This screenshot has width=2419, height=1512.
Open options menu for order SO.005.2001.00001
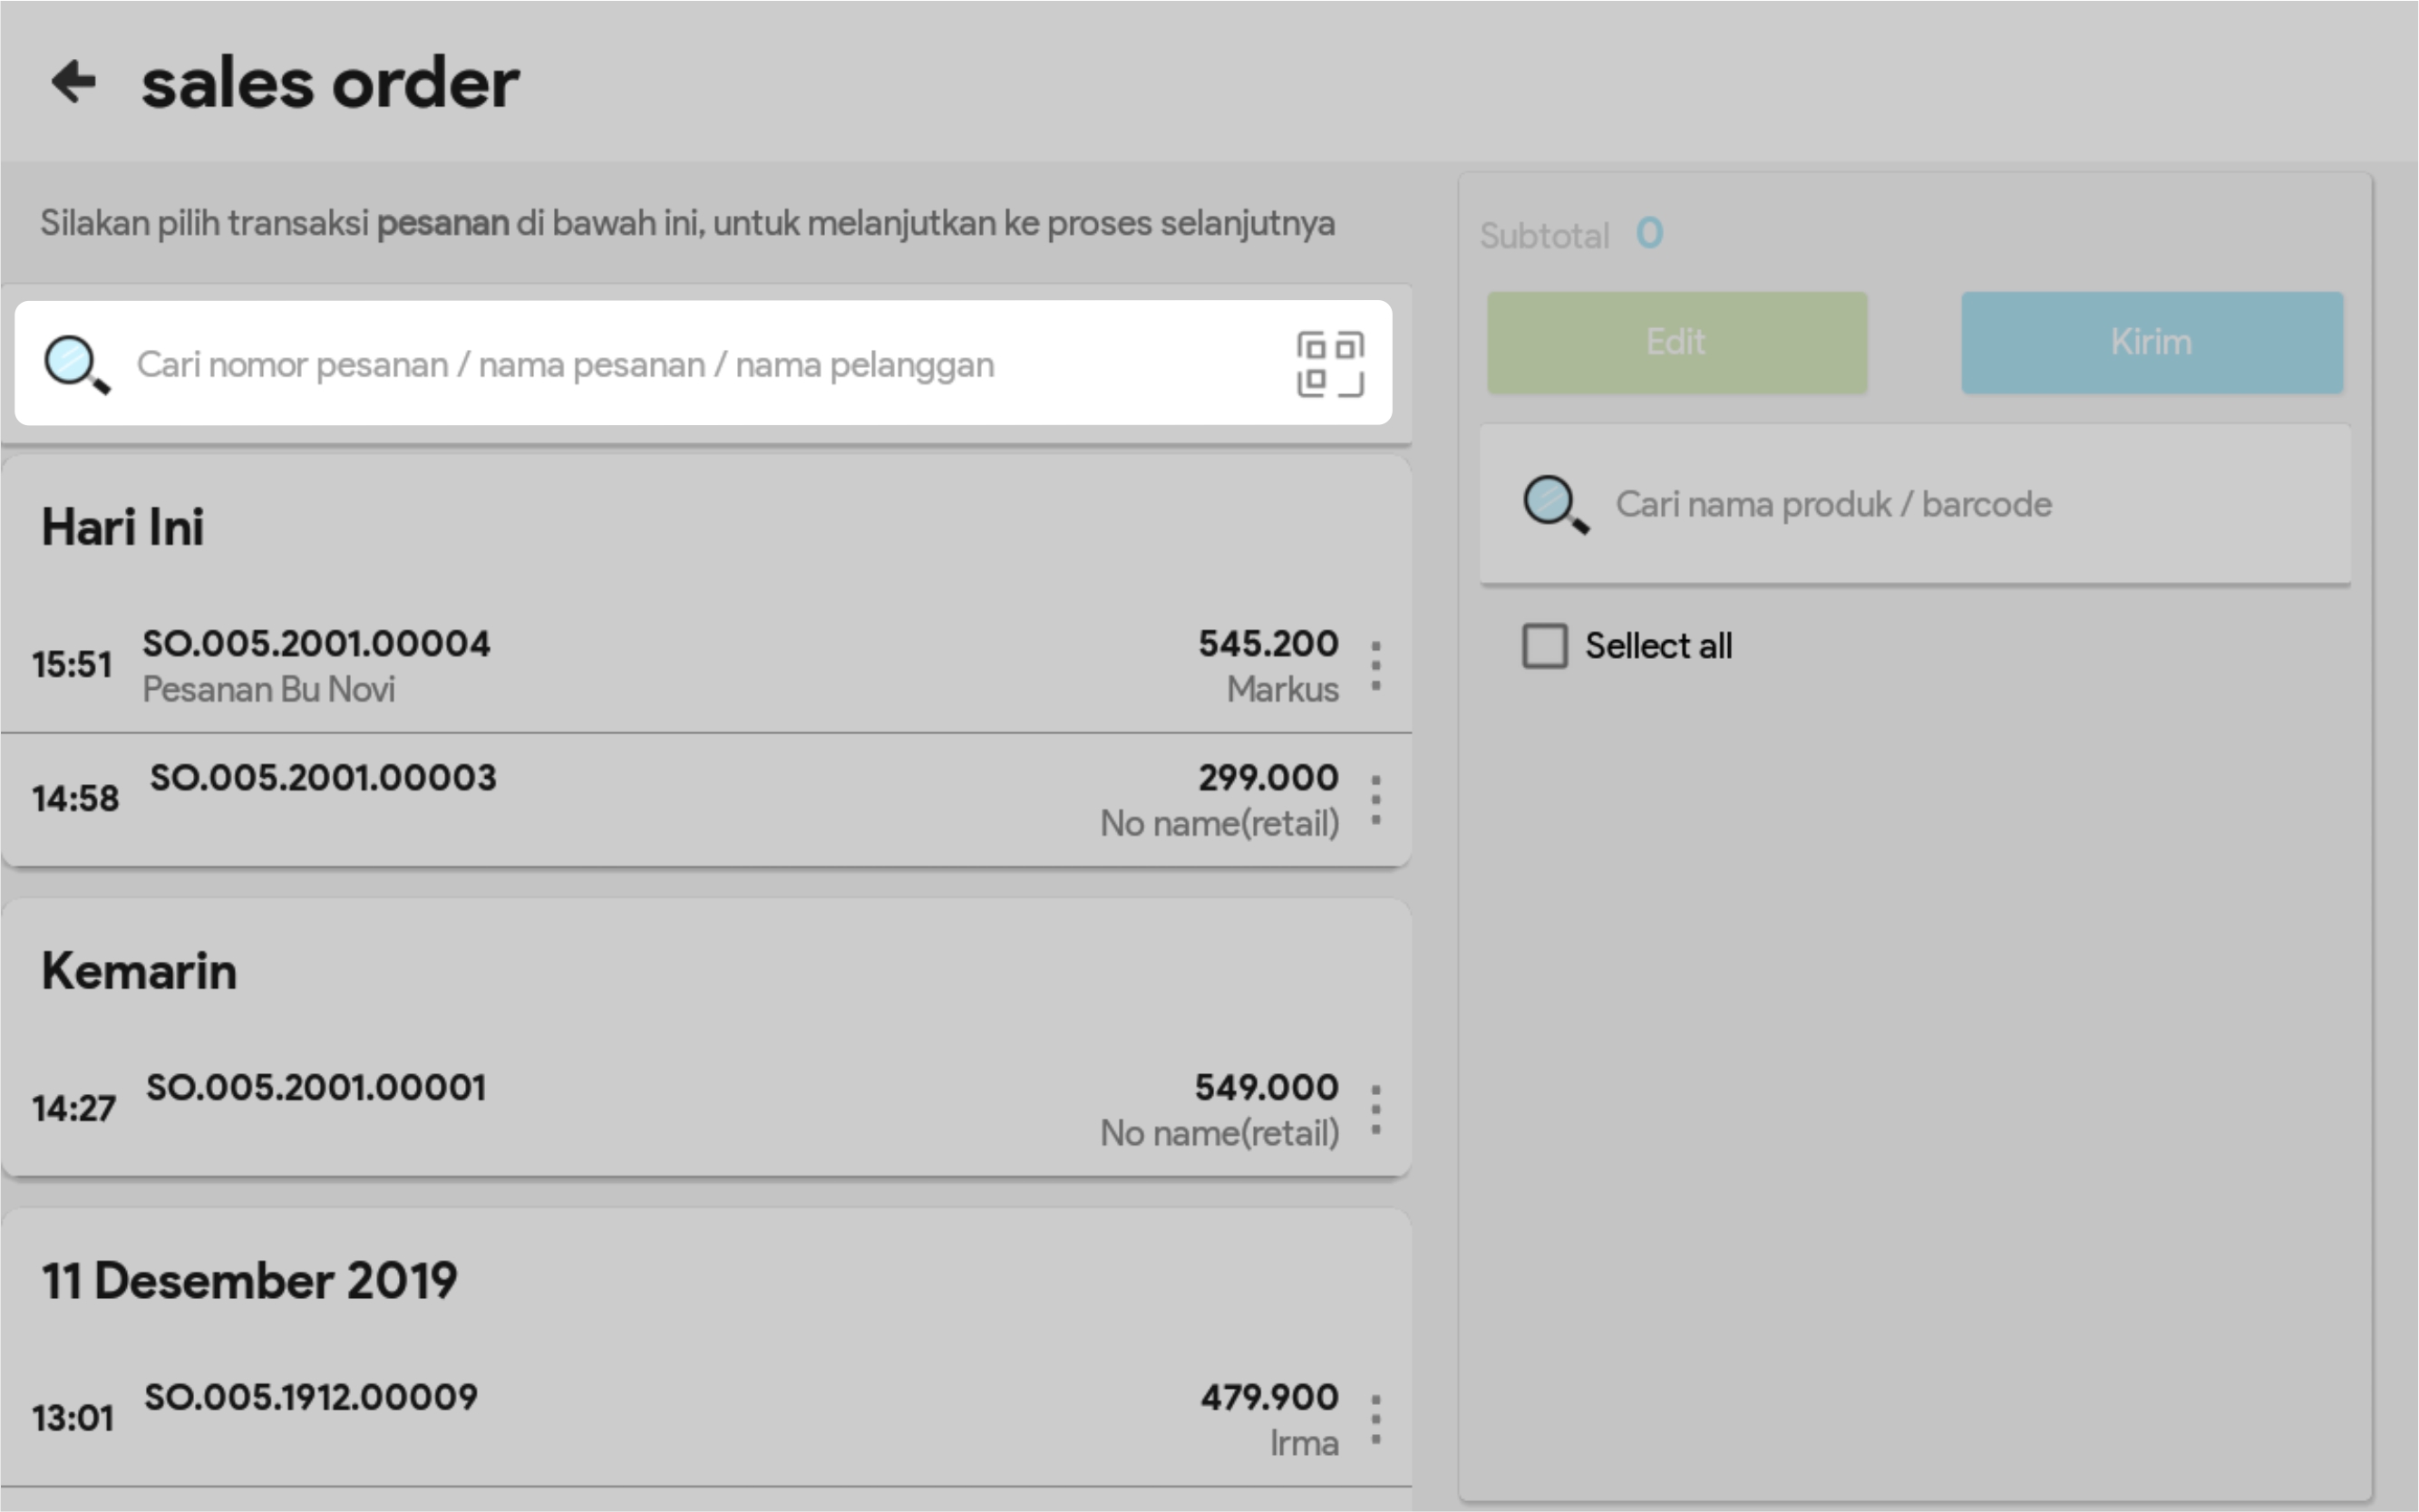point(1376,1110)
